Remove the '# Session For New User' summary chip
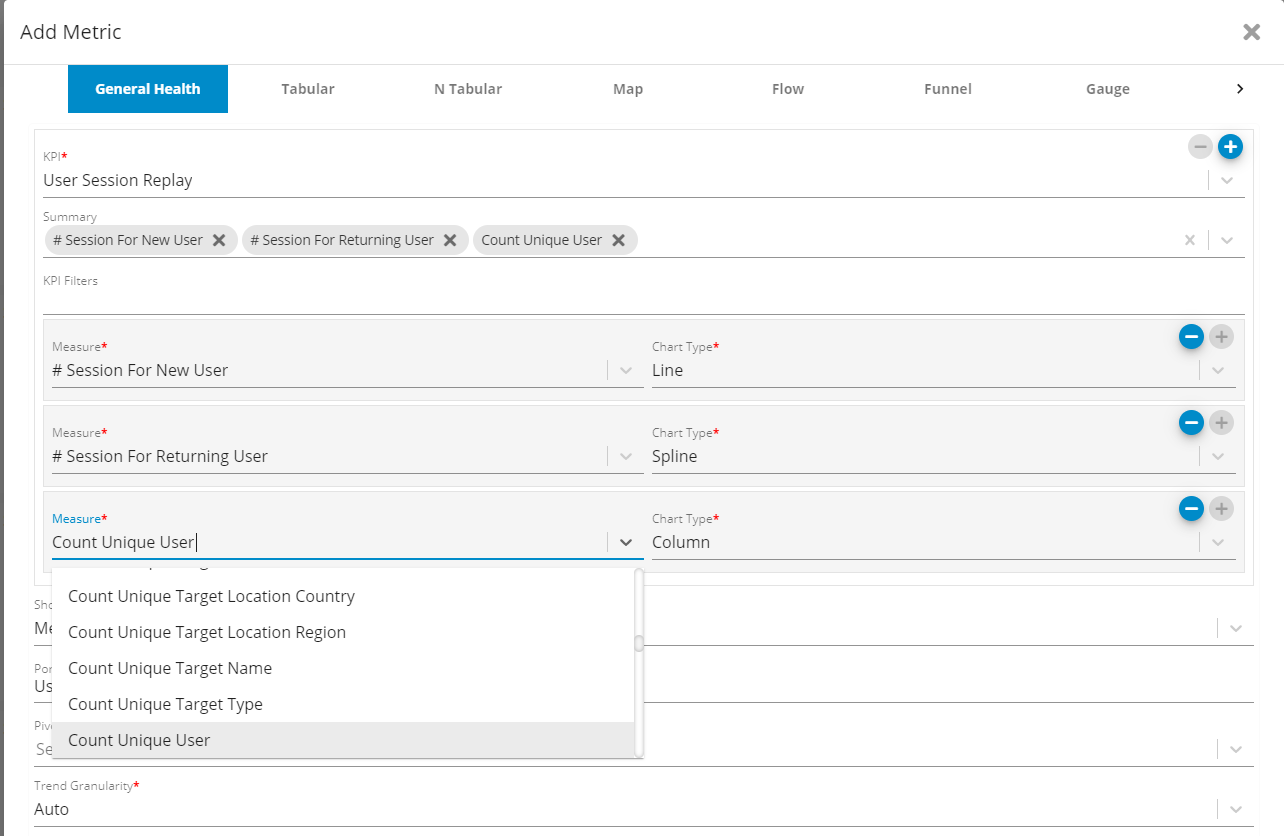Image resolution: width=1284 pixels, height=836 pixels. click(x=219, y=240)
